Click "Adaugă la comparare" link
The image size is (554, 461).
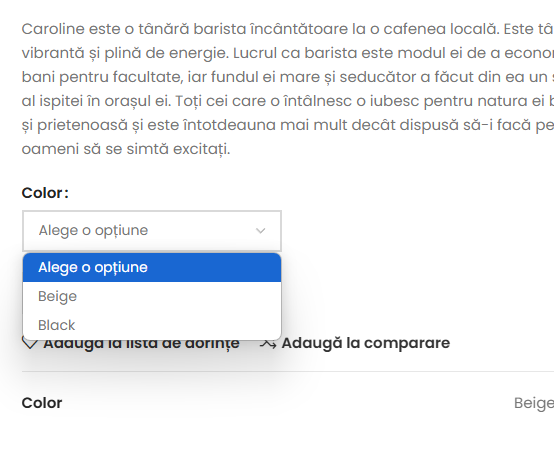pyautogui.click(x=366, y=343)
